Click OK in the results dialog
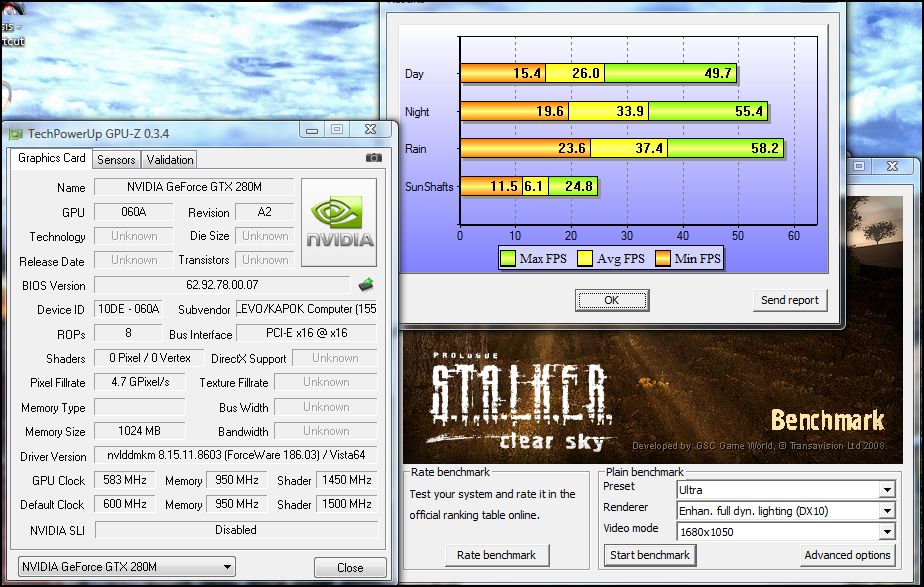This screenshot has height=587, width=924. (x=612, y=300)
